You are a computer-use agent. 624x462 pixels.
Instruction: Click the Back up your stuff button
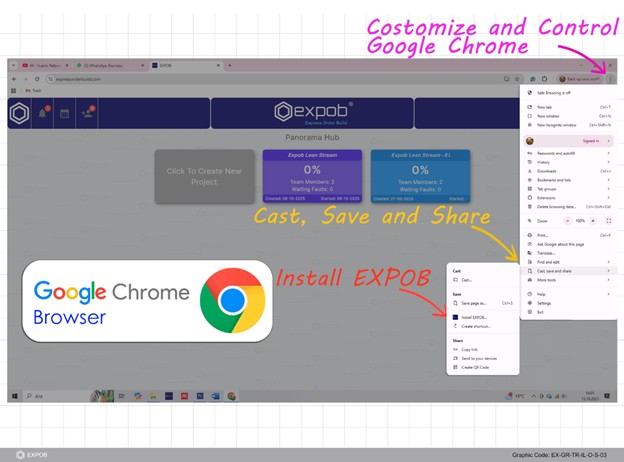pyautogui.click(x=581, y=78)
